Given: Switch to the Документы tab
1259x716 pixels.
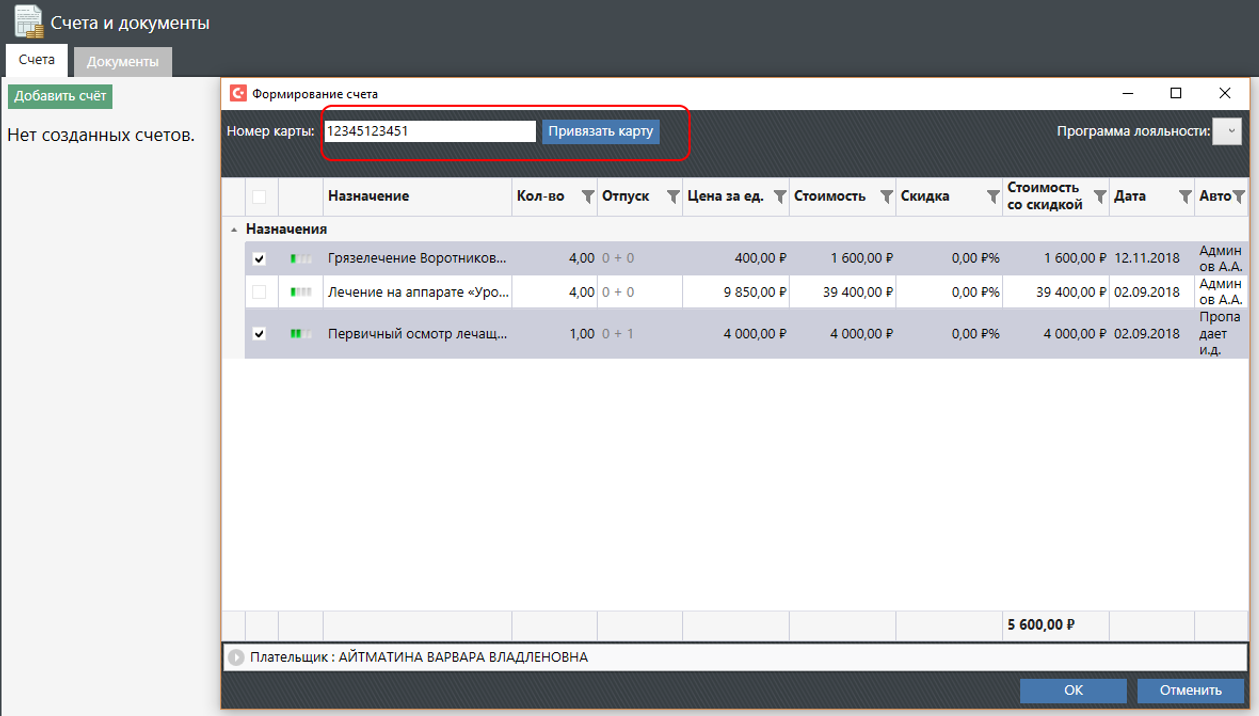Looking at the screenshot, I should click(122, 62).
